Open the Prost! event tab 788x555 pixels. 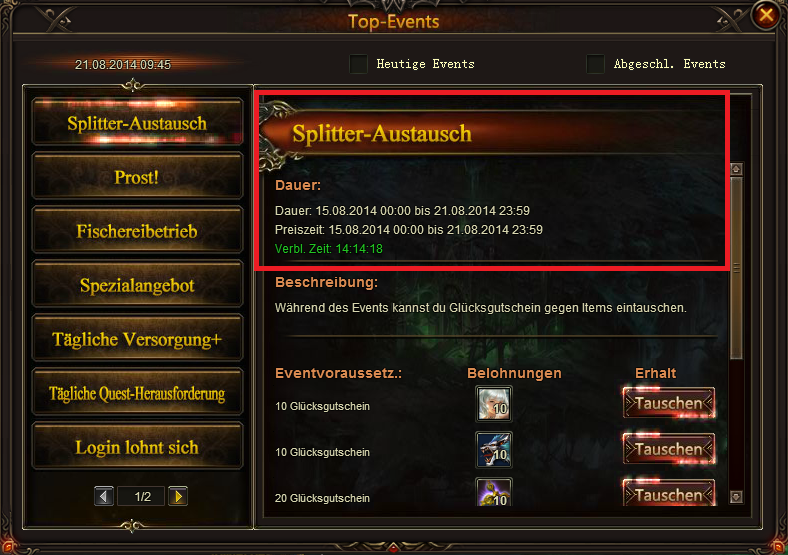point(137,177)
